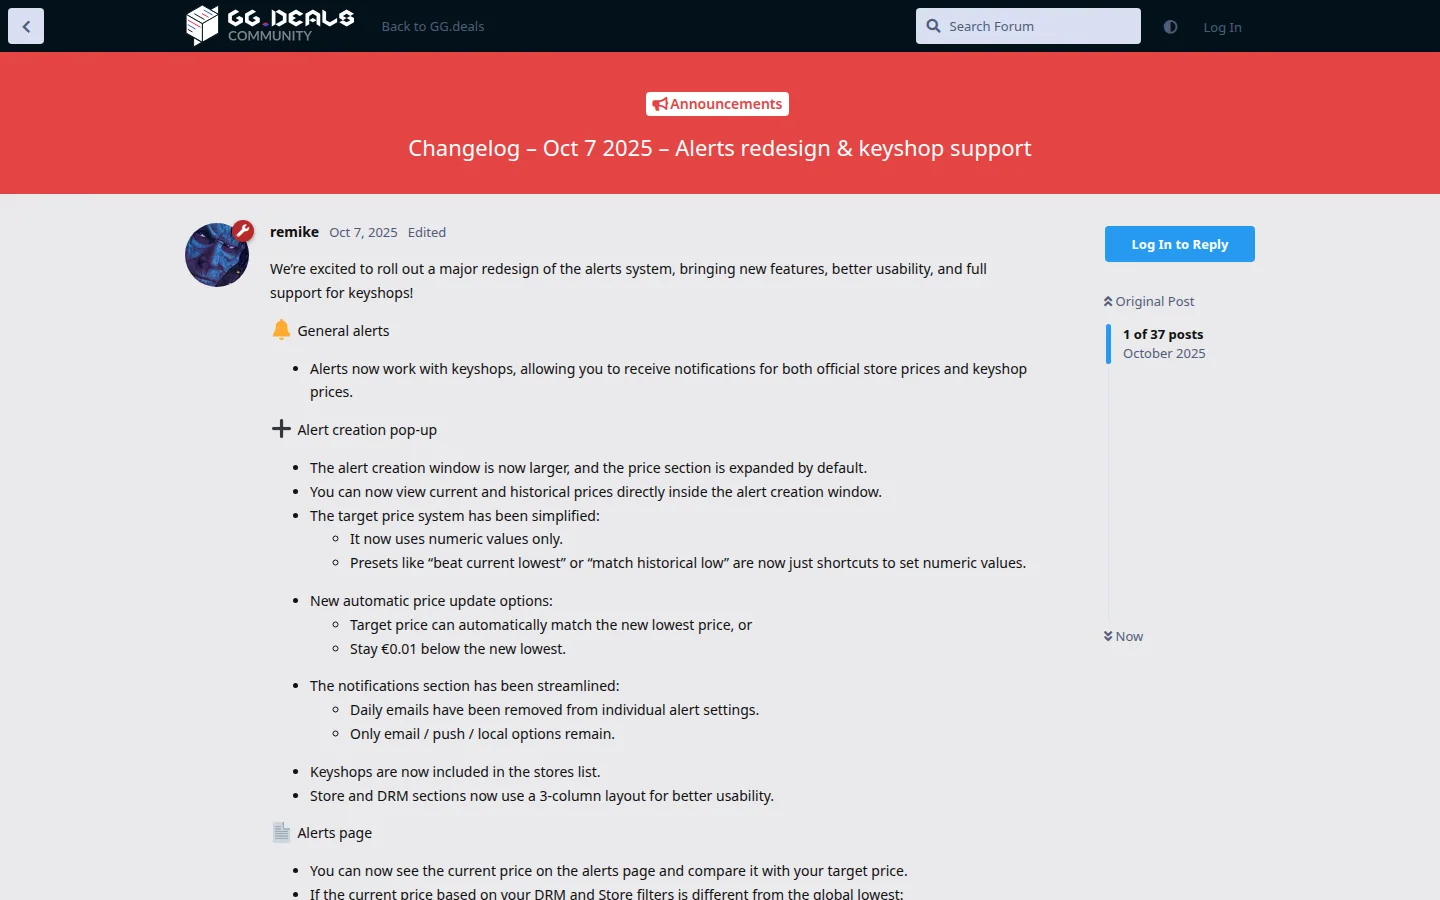Jump to Now in the post scrubber
Image resolution: width=1440 pixels, height=900 pixels.
1123,636
